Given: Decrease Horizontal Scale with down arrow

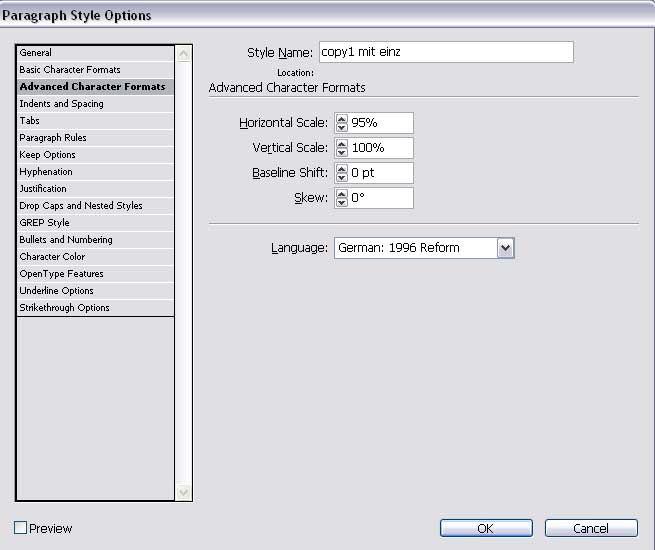Looking at the screenshot, I should (342, 127).
